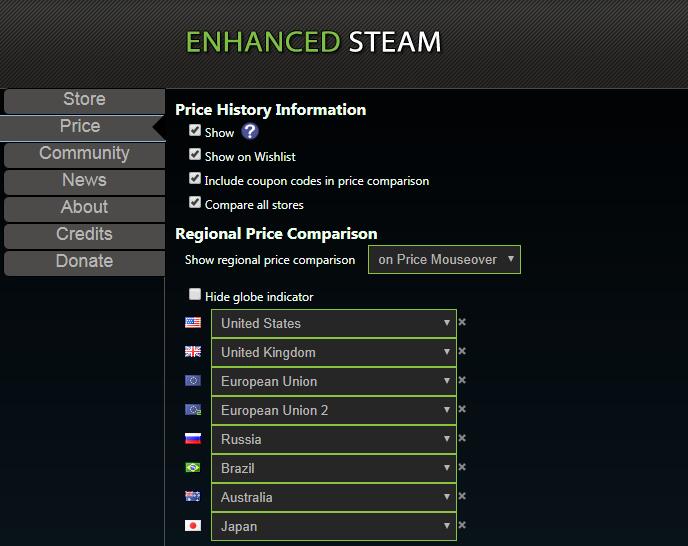Click the Australia flag icon
Image resolution: width=688 pixels, height=546 pixels.
click(193, 497)
